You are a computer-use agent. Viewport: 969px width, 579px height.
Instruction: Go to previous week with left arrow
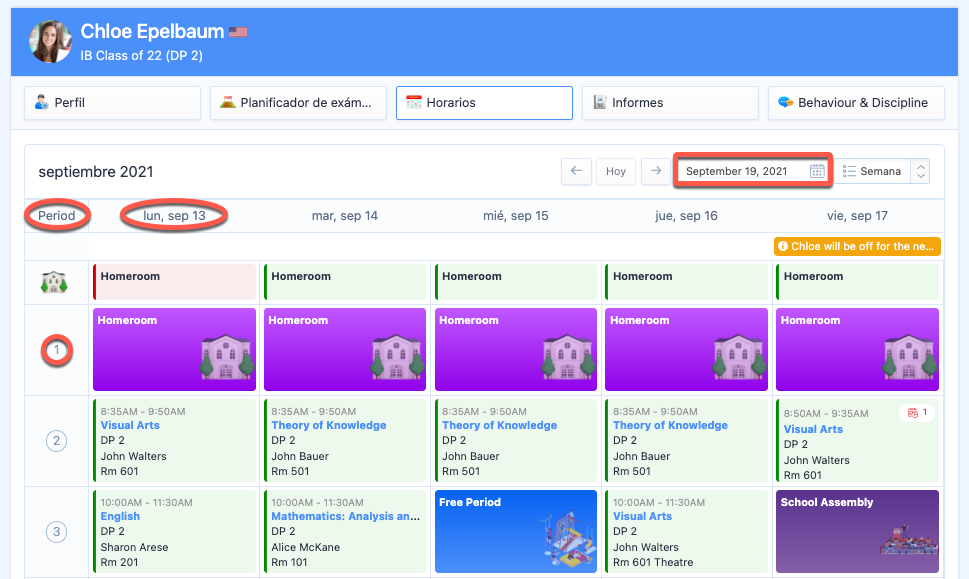click(x=575, y=171)
